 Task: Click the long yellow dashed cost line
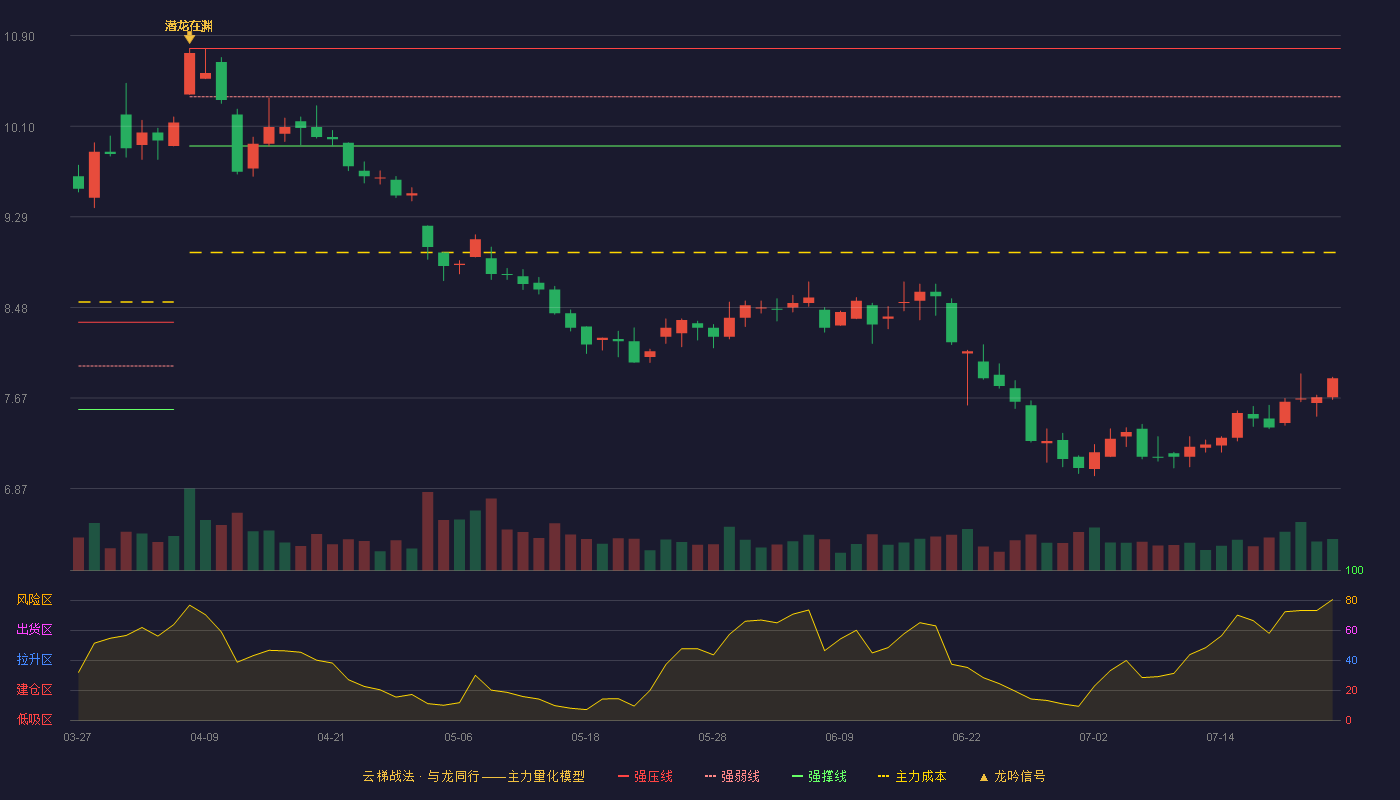point(765,253)
